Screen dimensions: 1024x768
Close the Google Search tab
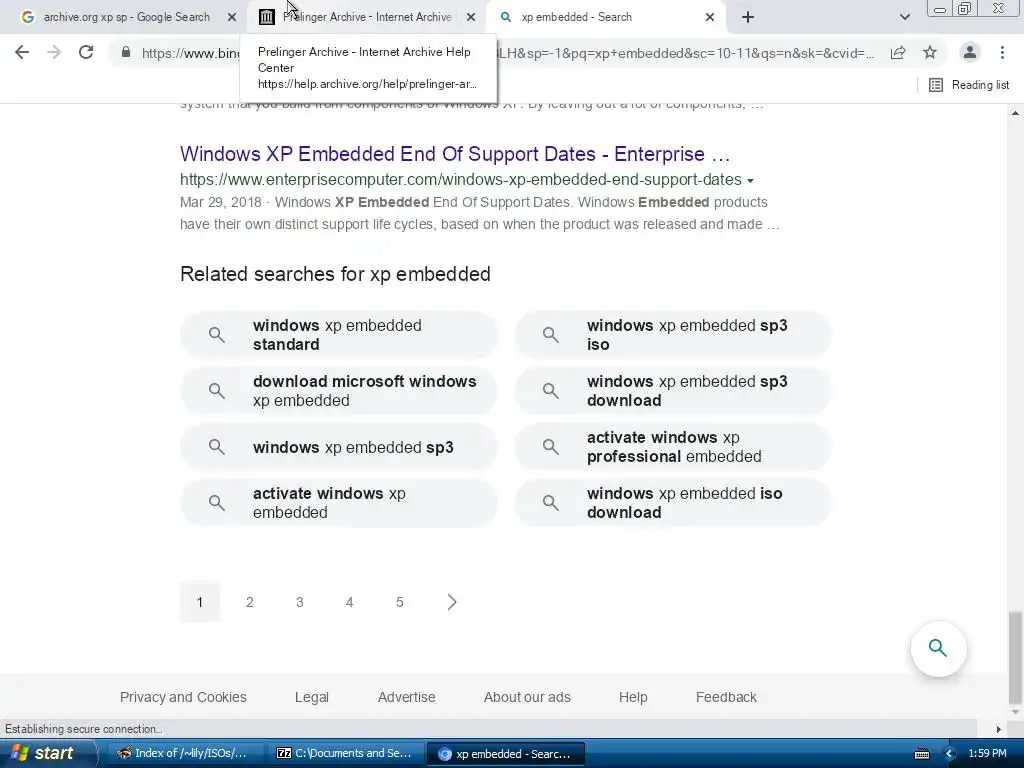(232, 18)
